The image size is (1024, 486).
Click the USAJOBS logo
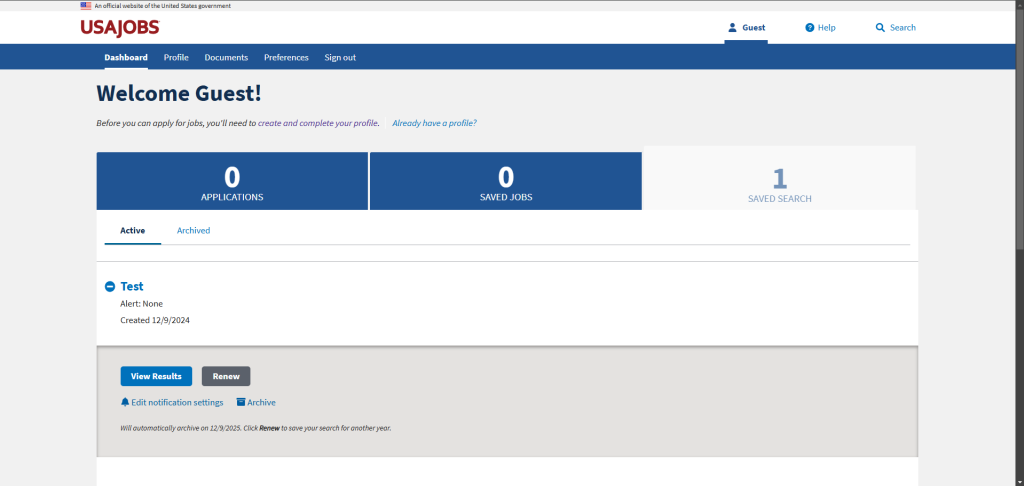(119, 27)
